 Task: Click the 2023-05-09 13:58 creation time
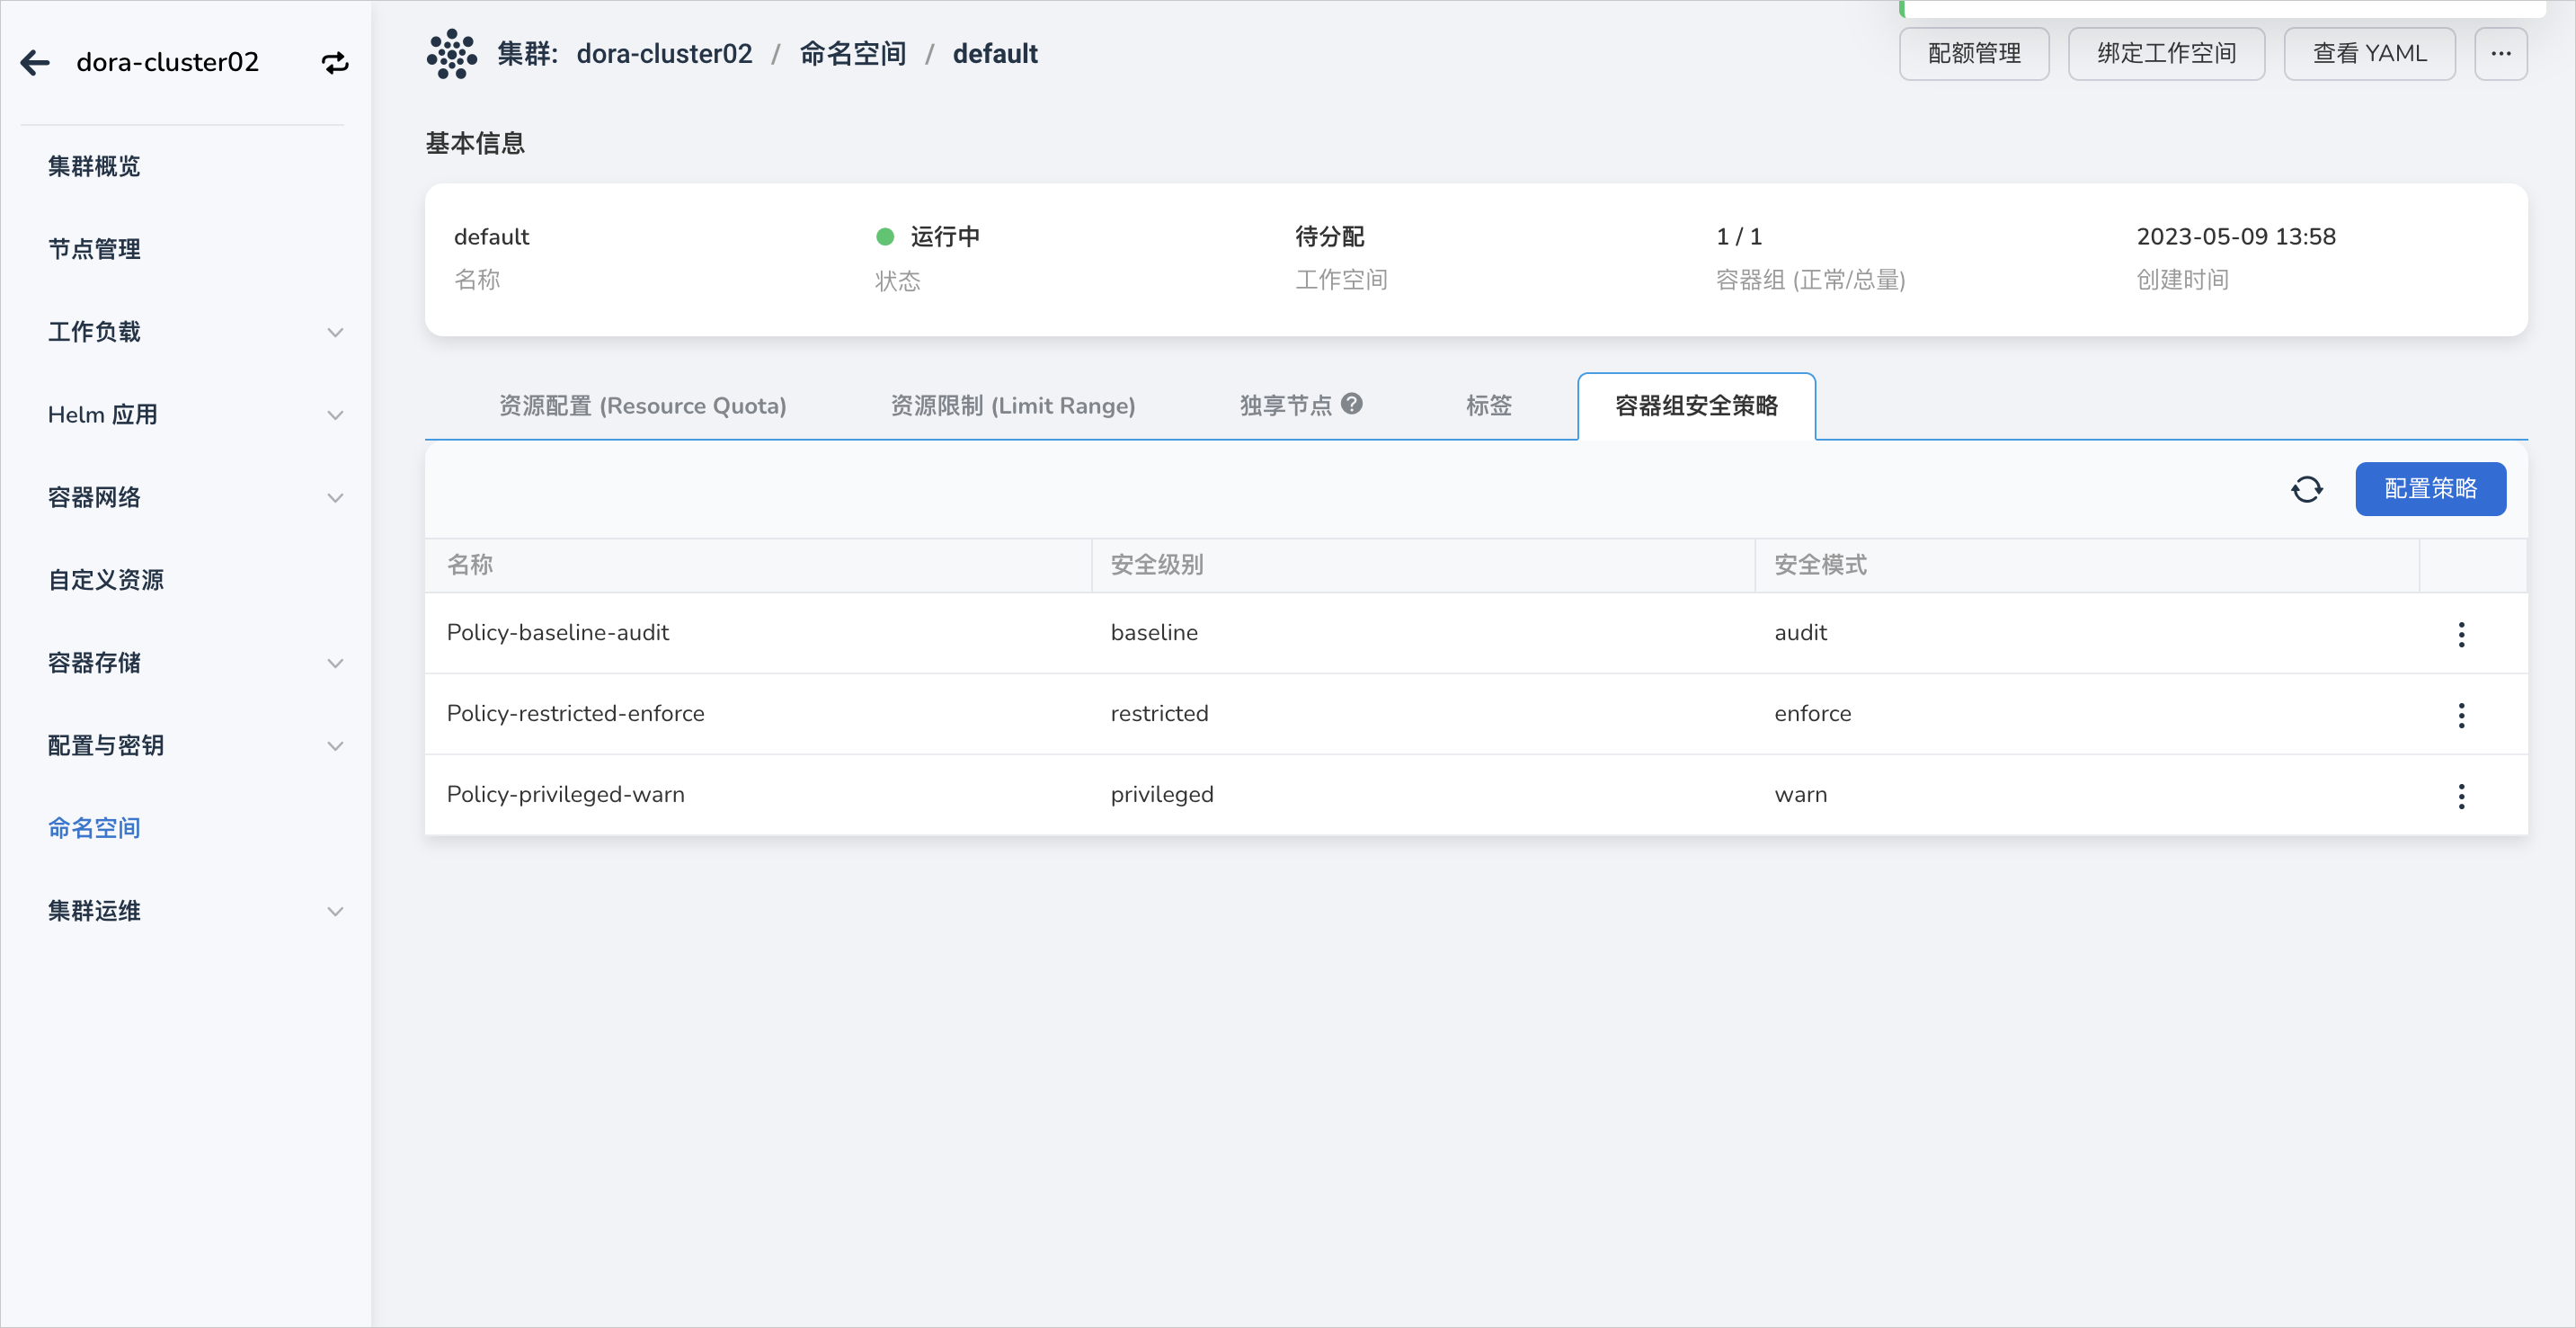2236,237
